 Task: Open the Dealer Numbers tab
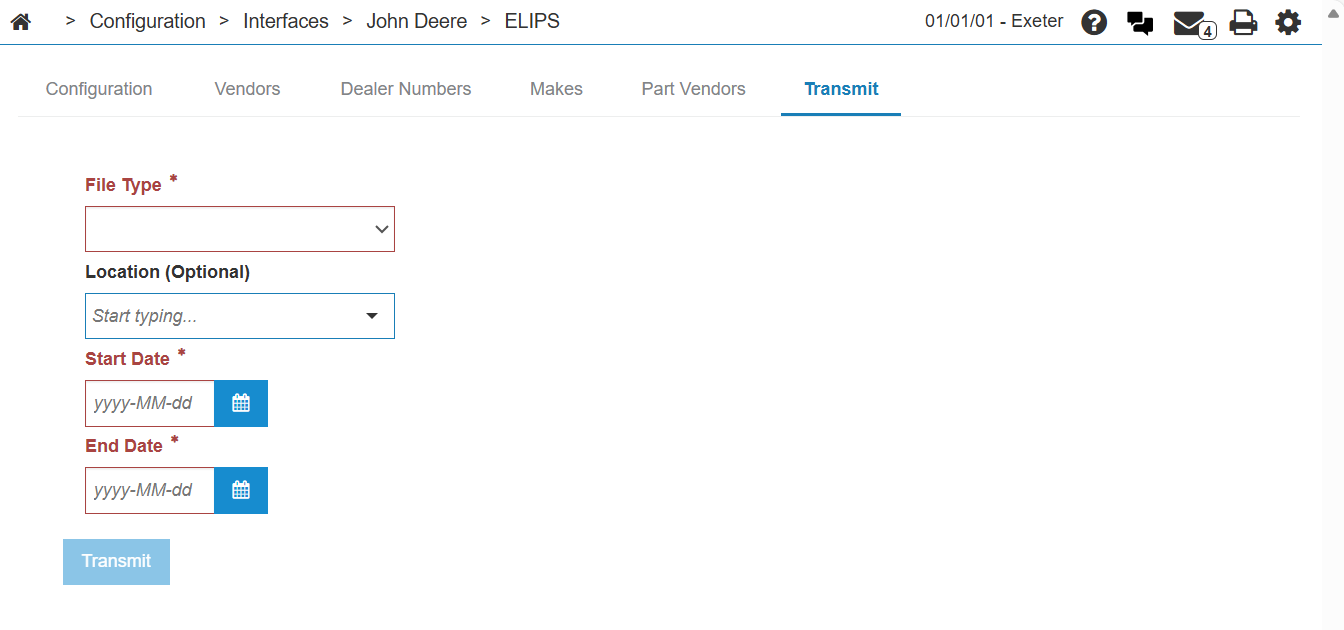406,89
